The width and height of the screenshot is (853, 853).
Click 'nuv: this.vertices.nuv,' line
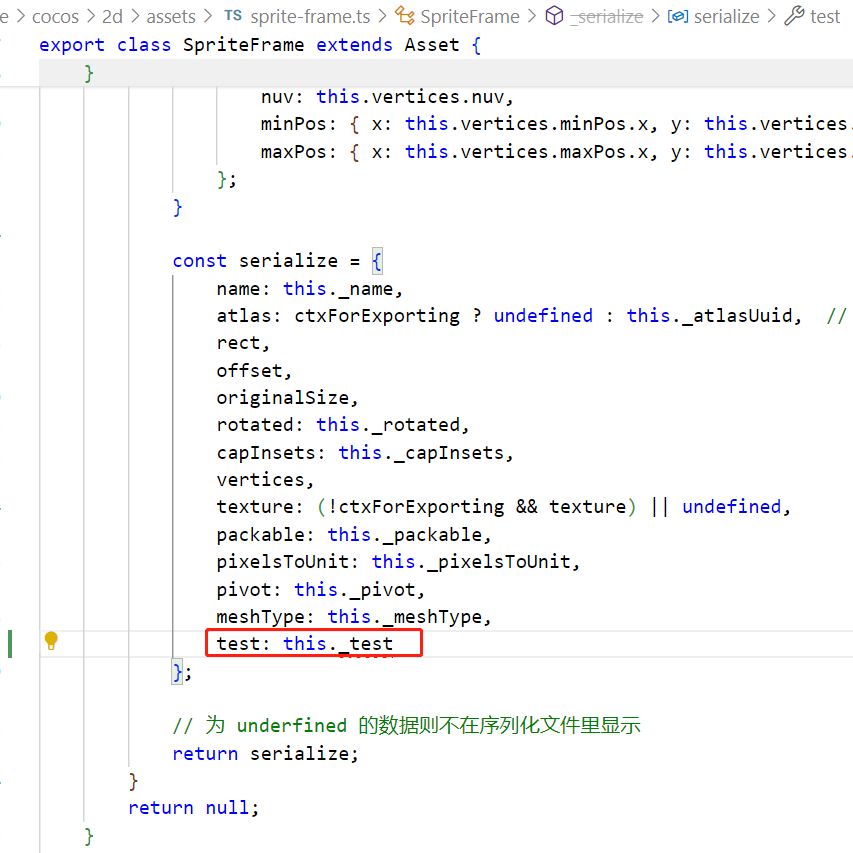[387, 97]
